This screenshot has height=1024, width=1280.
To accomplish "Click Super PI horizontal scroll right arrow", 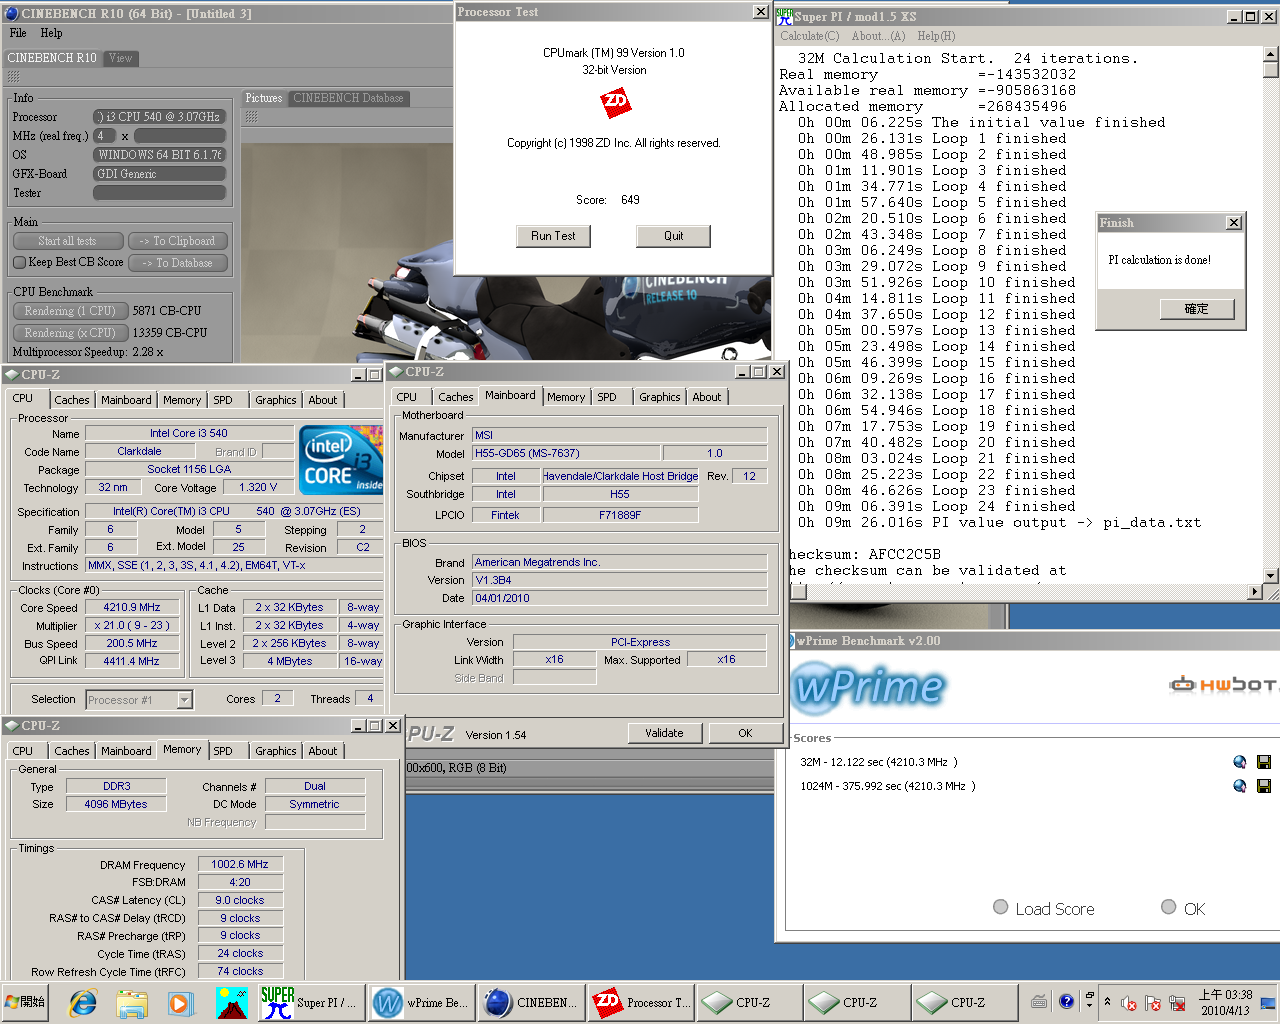I will [x=1255, y=592].
